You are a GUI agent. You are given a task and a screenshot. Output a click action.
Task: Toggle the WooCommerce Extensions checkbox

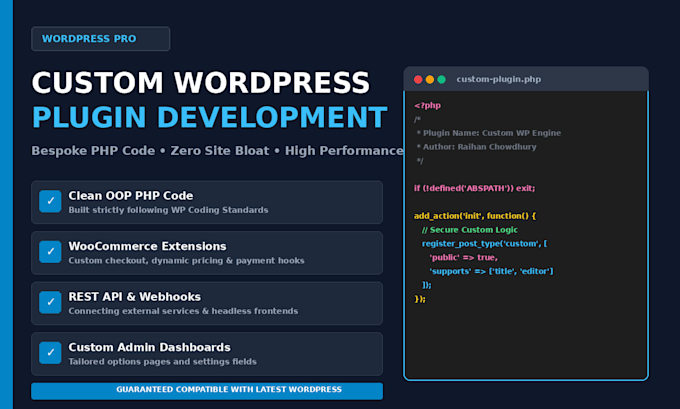[50, 252]
